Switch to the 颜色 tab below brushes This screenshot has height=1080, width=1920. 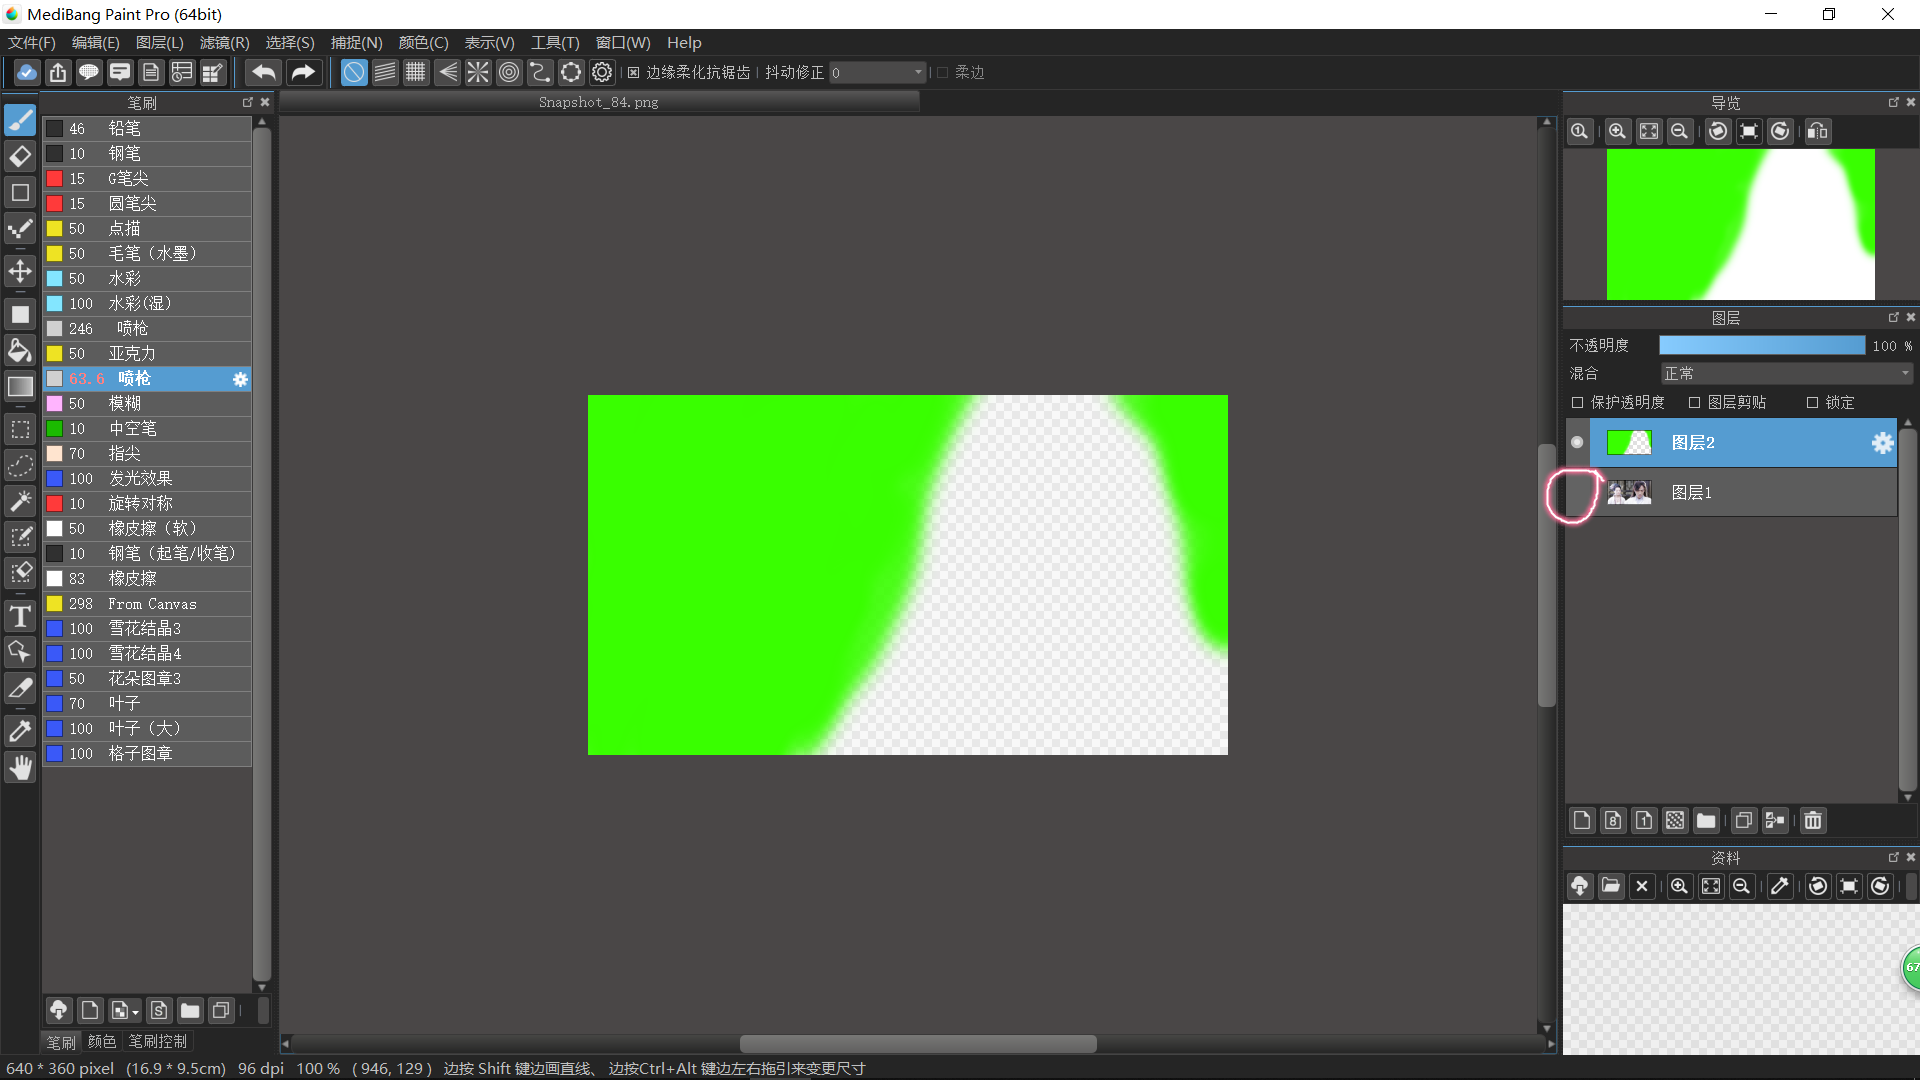click(100, 1041)
